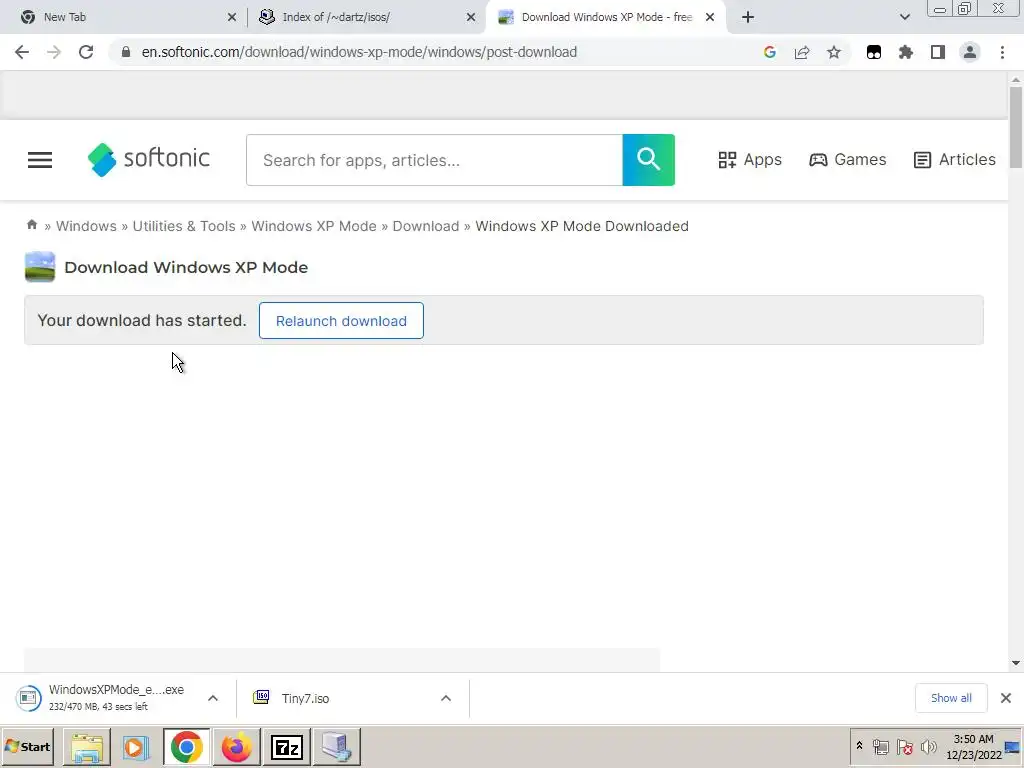This screenshot has width=1024, height=768.
Task: Show hidden tray icons arrow
Action: (859, 746)
